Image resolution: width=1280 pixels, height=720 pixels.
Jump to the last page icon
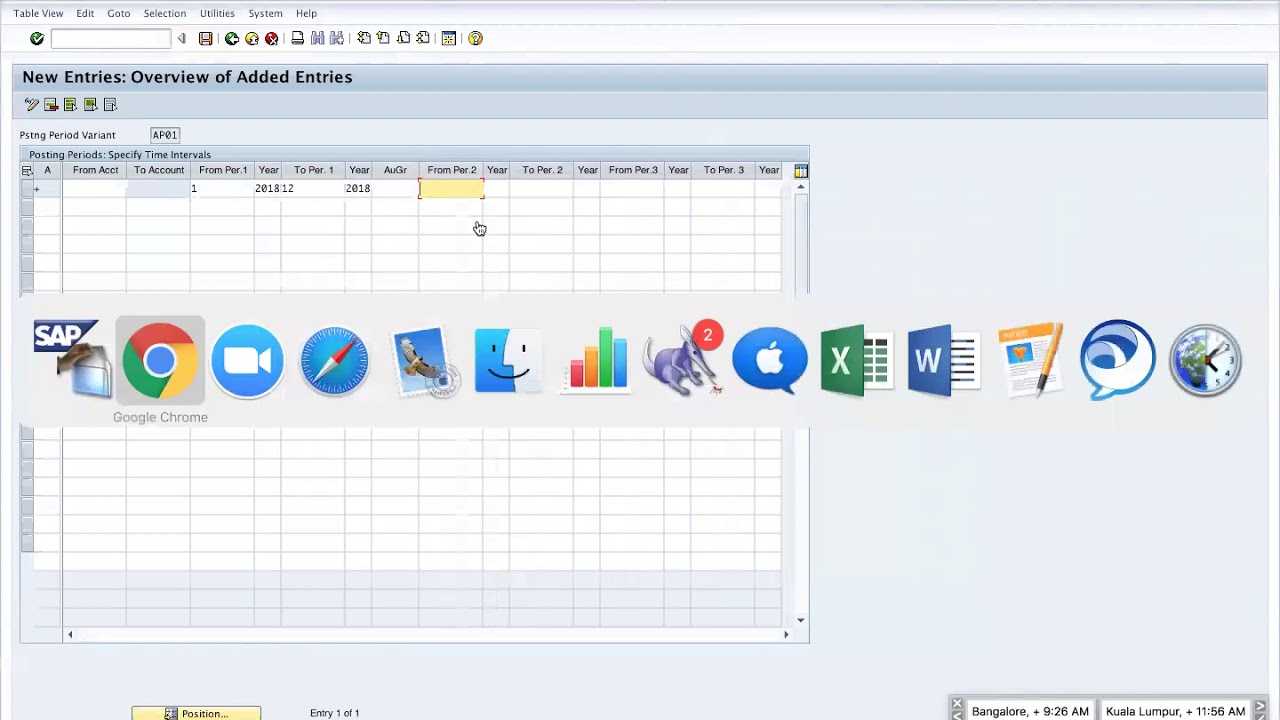point(423,38)
